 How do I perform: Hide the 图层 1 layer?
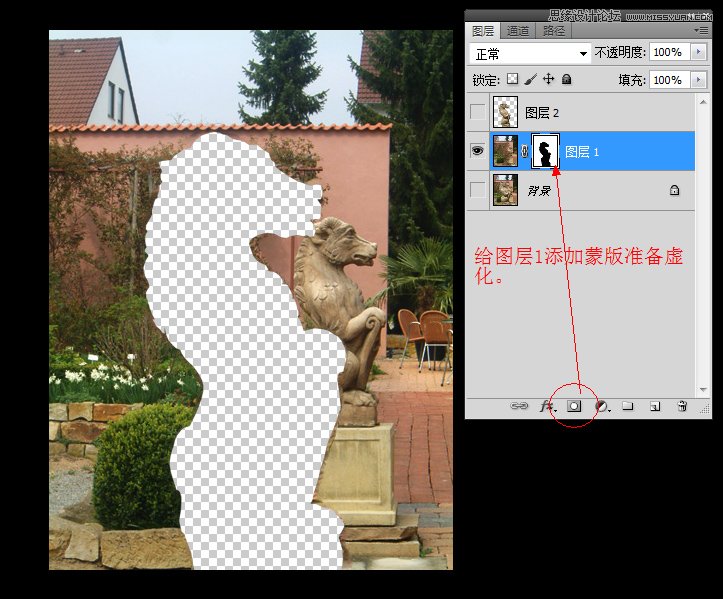tap(477, 151)
